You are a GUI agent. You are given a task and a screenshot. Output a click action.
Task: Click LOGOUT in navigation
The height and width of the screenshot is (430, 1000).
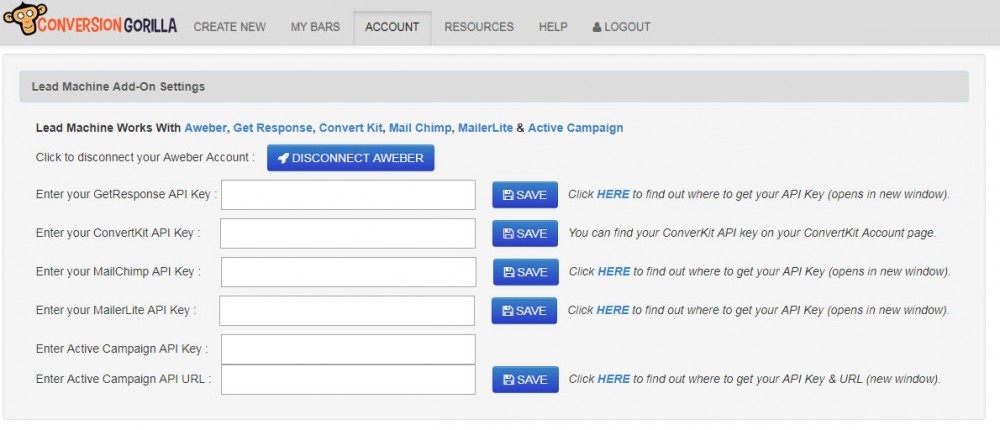click(621, 27)
